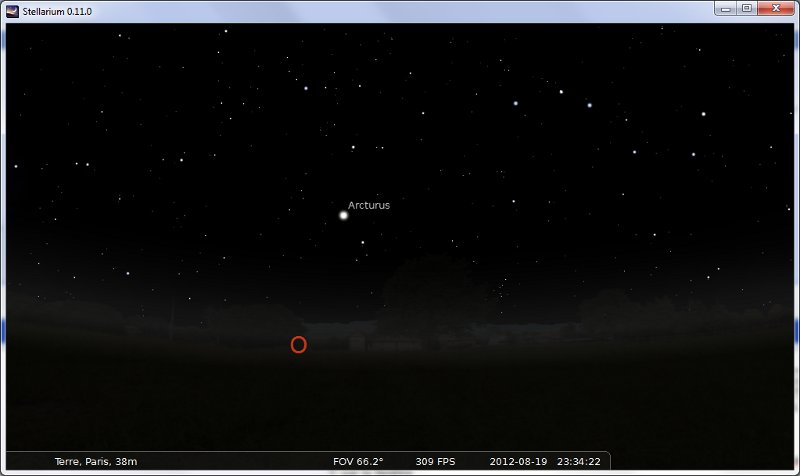Viewport: 800px width, 476px height.
Task: Click the location text Terre, Paris, 38m
Action: [x=96, y=462]
